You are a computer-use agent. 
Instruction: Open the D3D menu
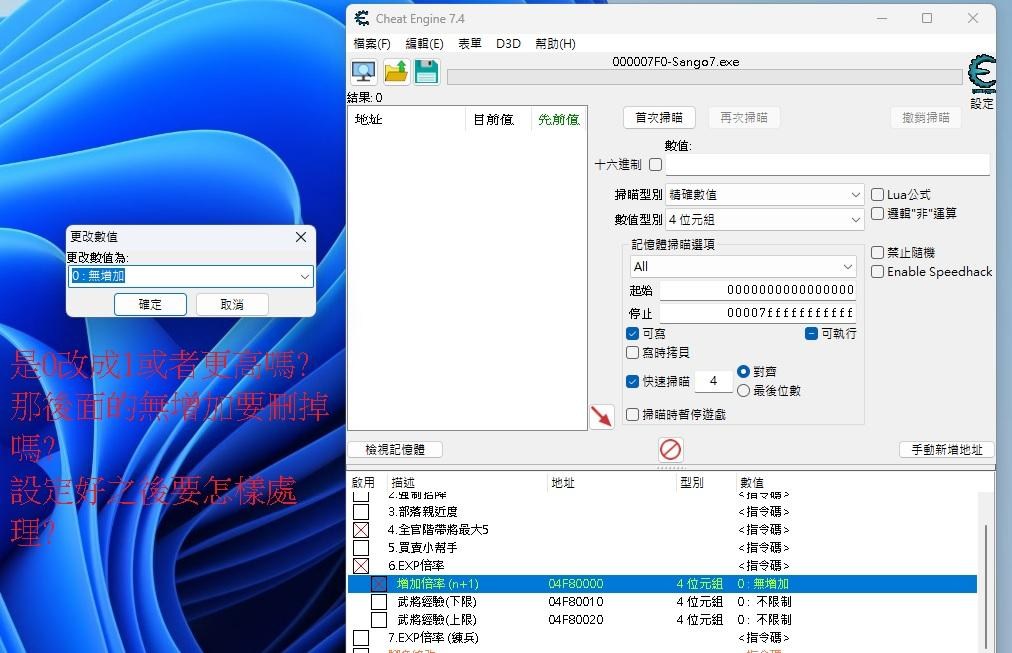pyautogui.click(x=508, y=43)
